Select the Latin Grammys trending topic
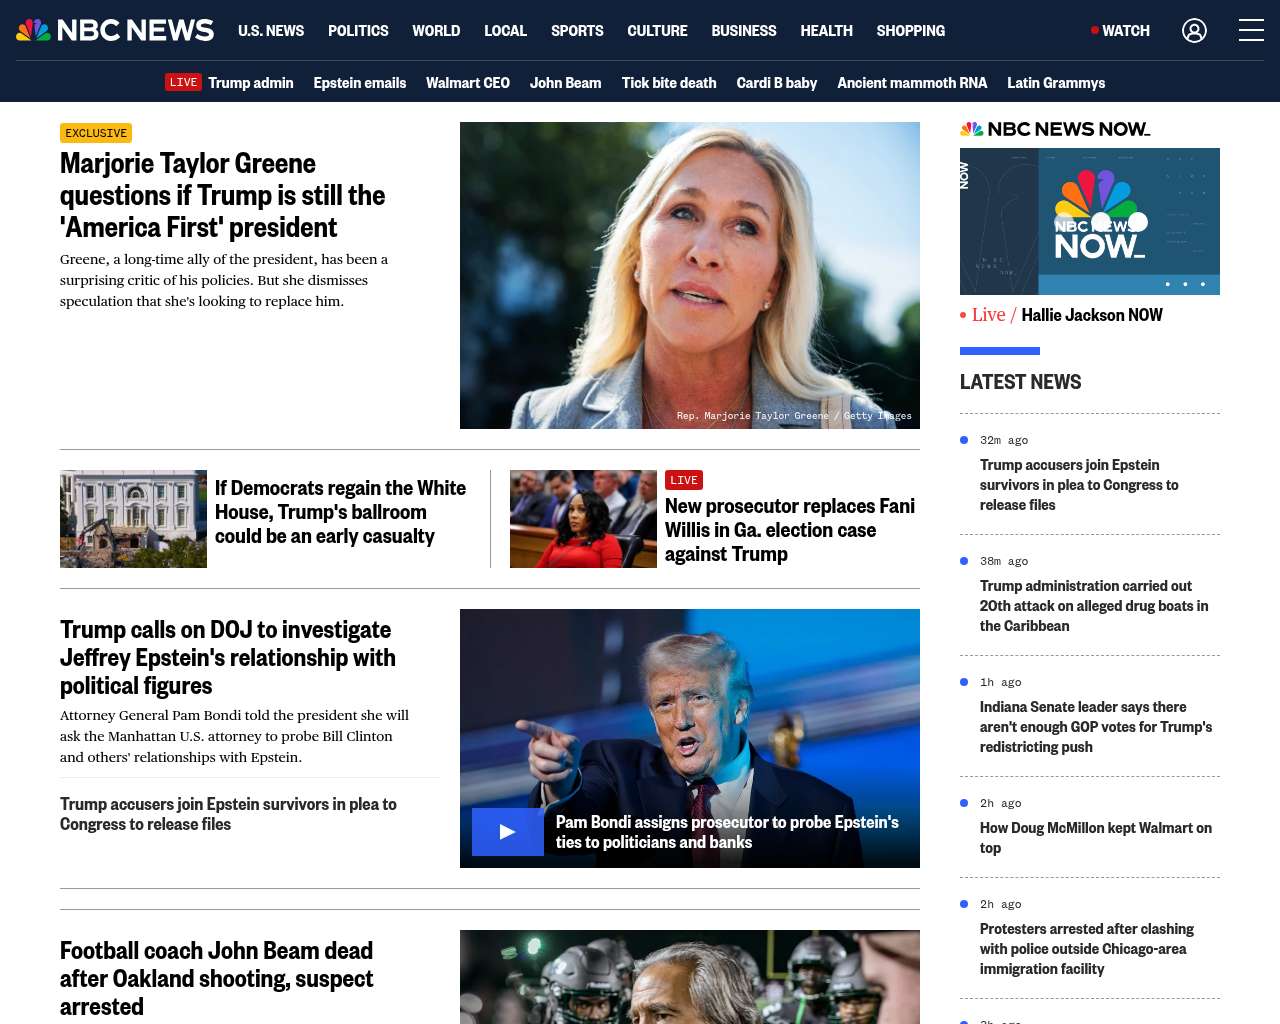Screen dimensions: 1280x1024 [x=1056, y=83]
